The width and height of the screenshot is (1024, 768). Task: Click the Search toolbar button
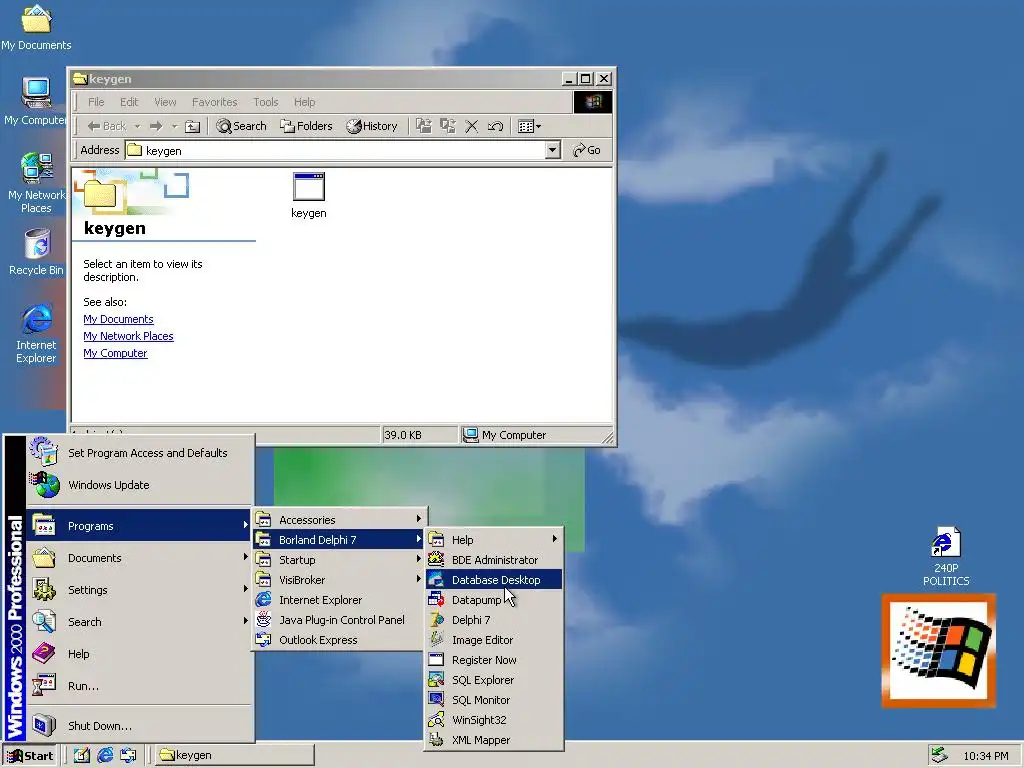pos(242,126)
